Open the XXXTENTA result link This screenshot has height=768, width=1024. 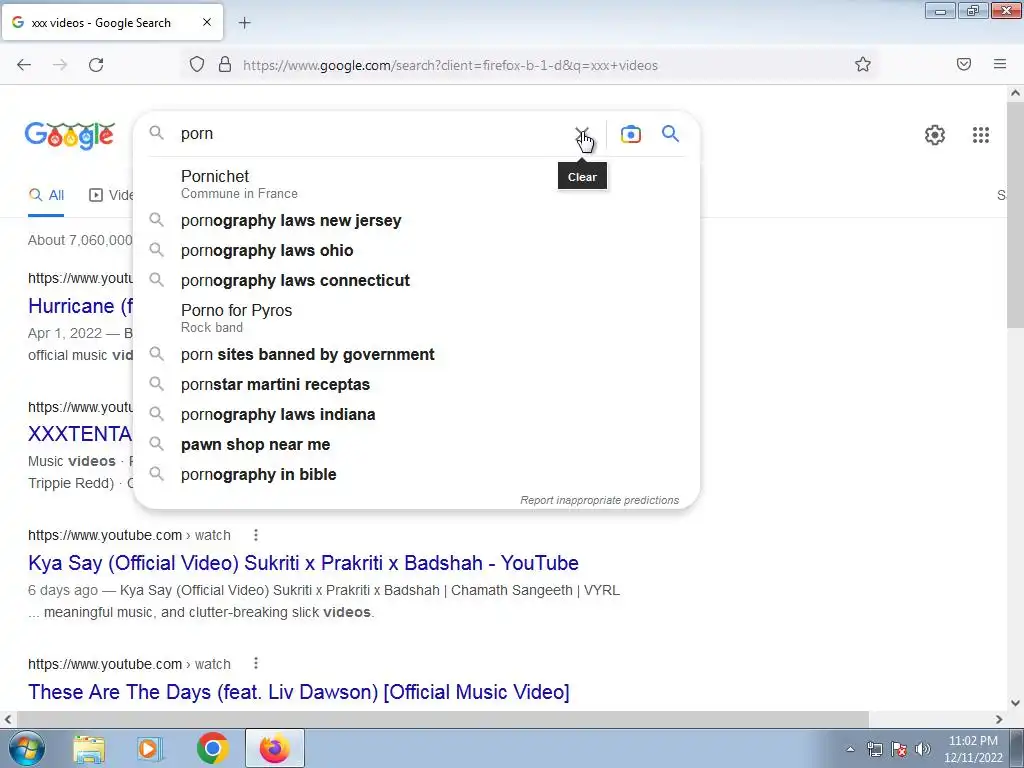pos(80,434)
